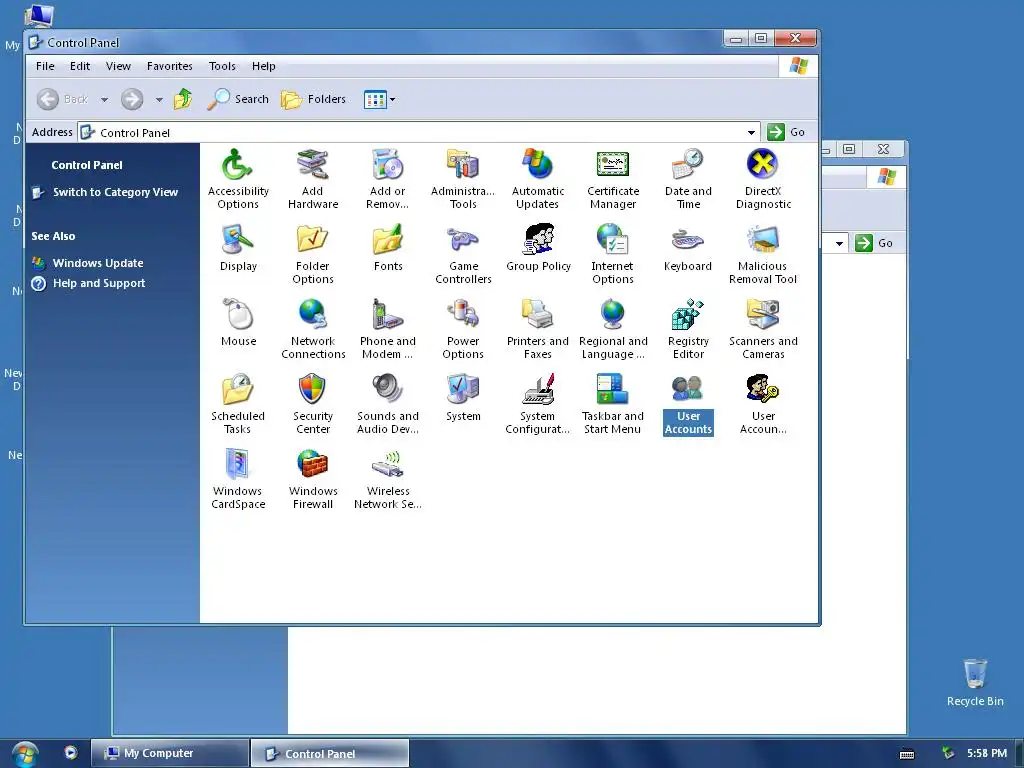Click the media player quick launch icon
This screenshot has width=1024, height=768.
pyautogui.click(x=71, y=752)
